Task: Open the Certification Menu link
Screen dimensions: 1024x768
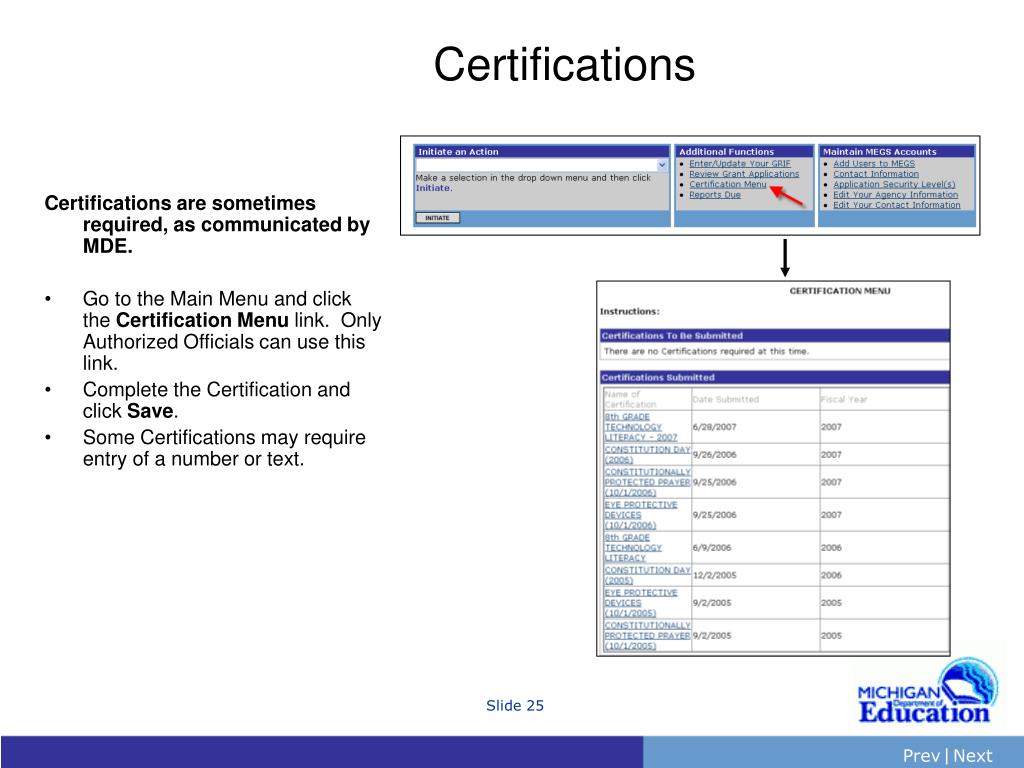Action: (728, 185)
